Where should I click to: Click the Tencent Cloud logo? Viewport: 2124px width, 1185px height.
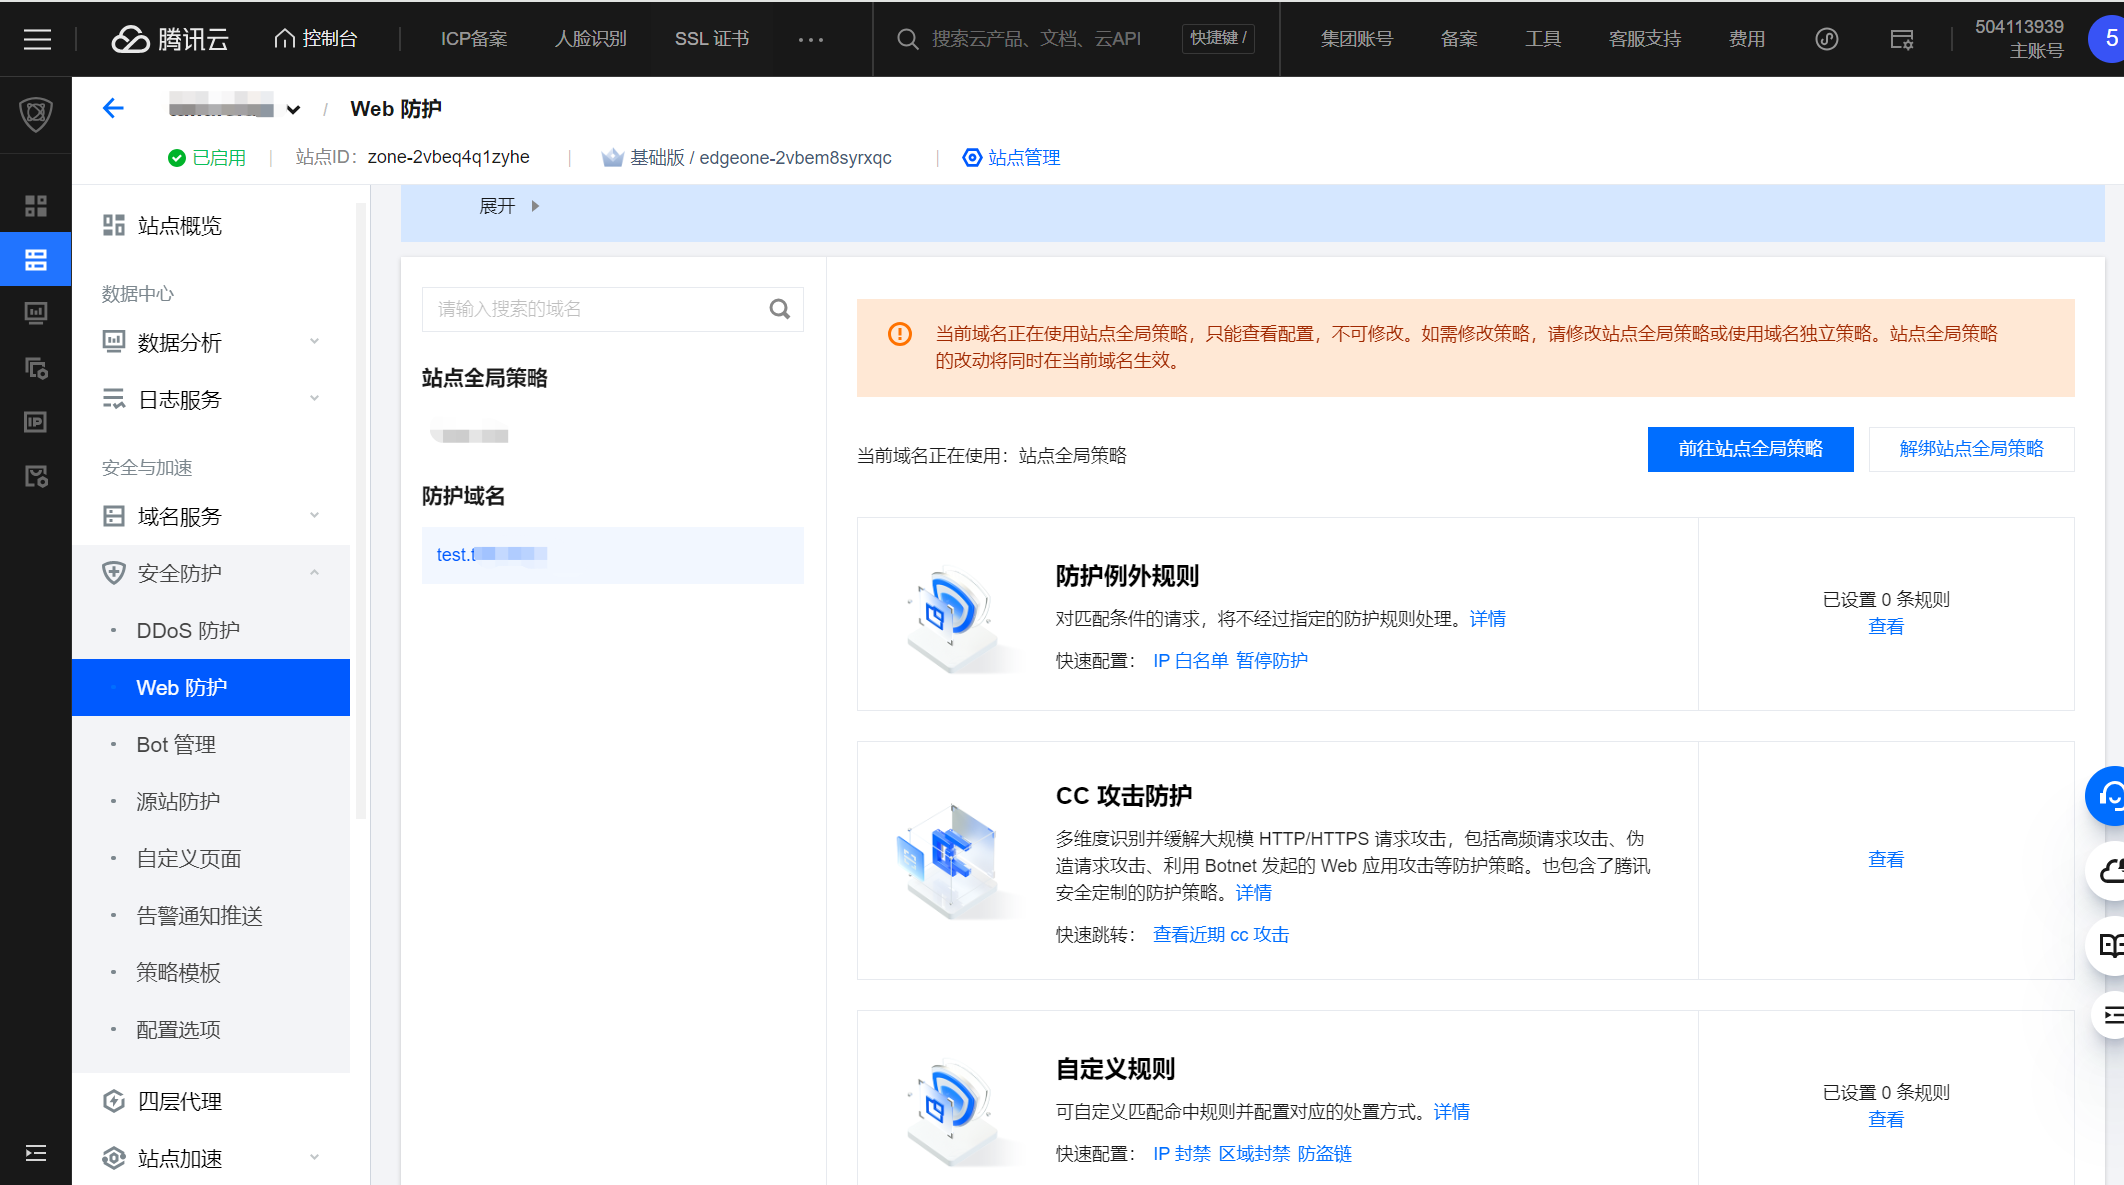coord(170,39)
